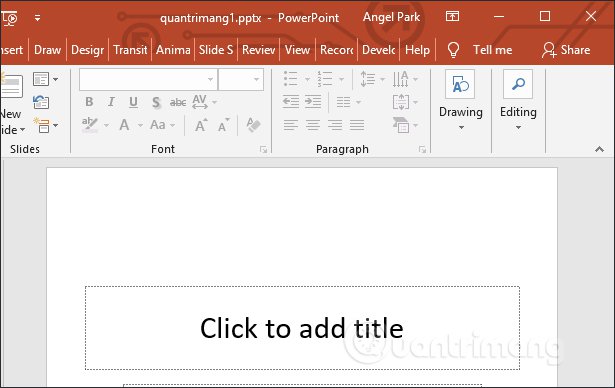Screen dimensions: 615x388
Task: Apply bullet list formatting
Action: 291,79
